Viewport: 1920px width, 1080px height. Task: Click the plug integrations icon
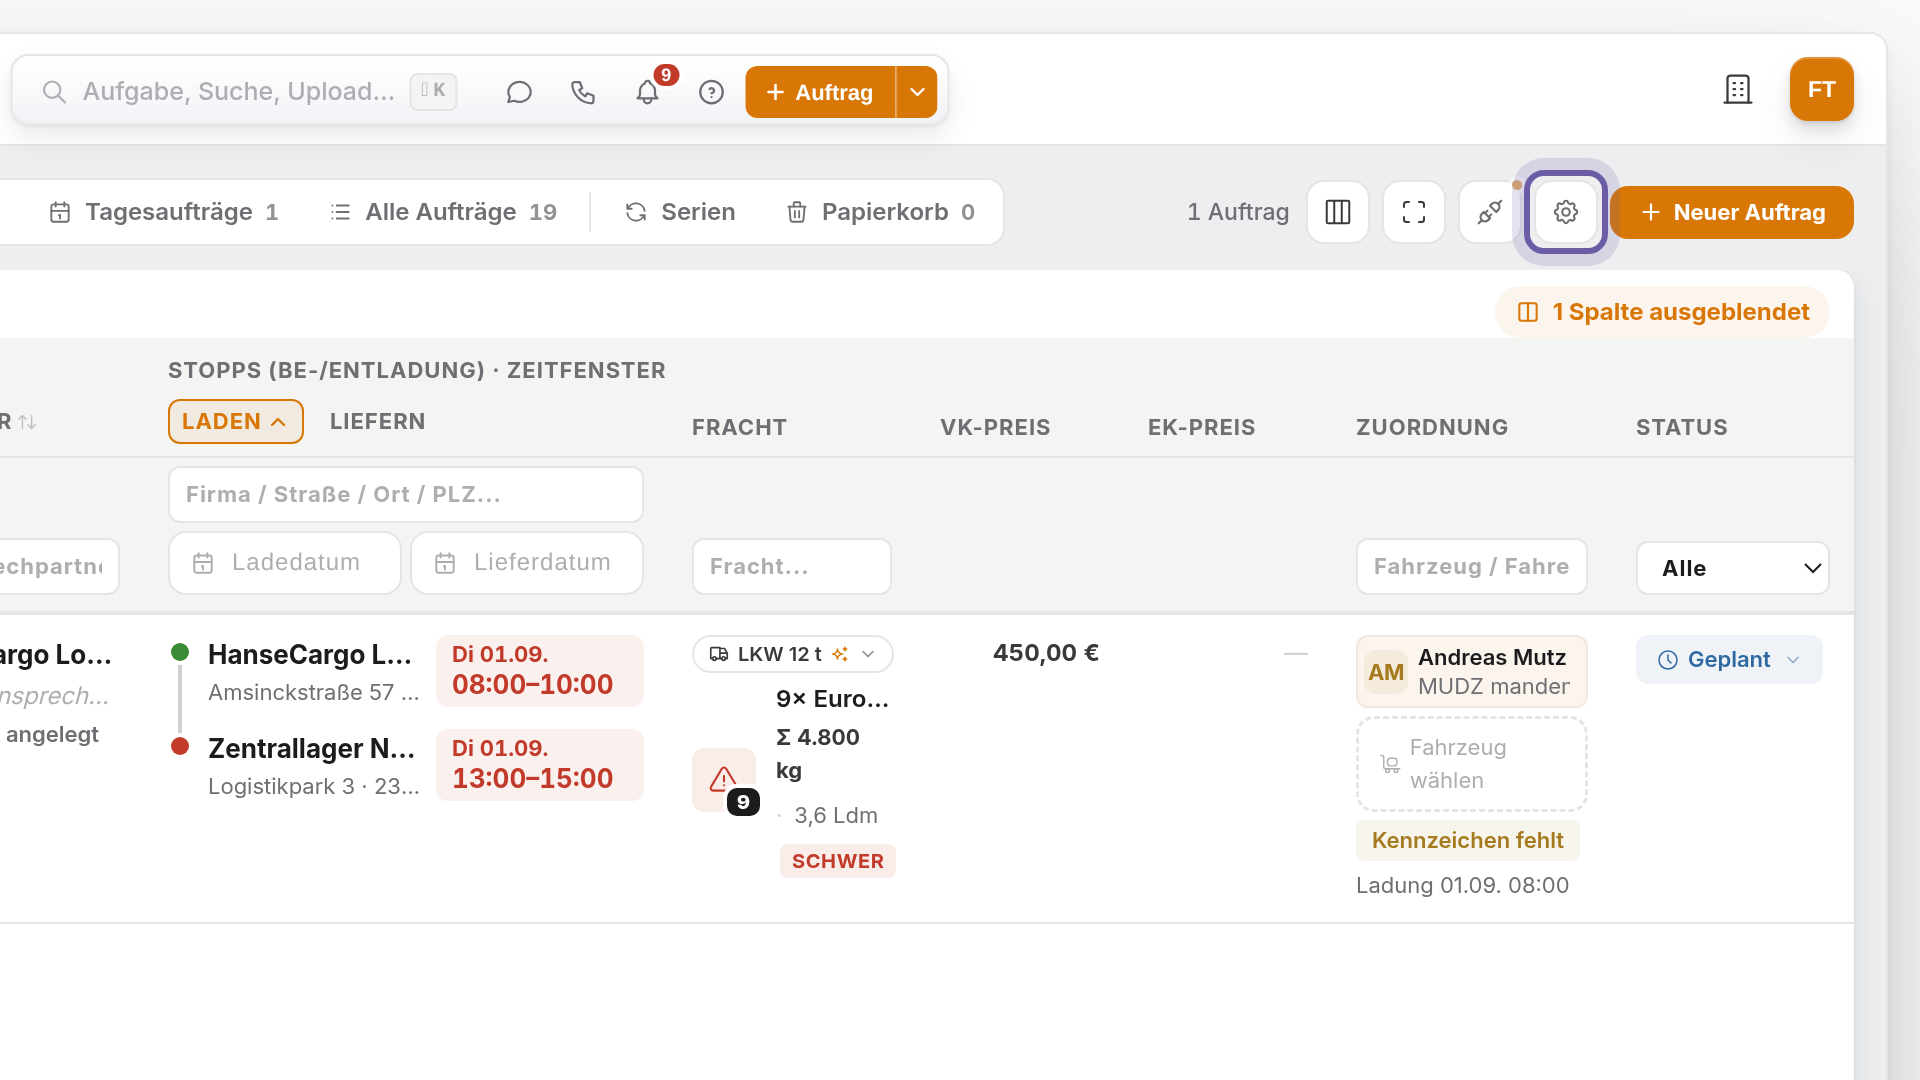tap(1490, 212)
